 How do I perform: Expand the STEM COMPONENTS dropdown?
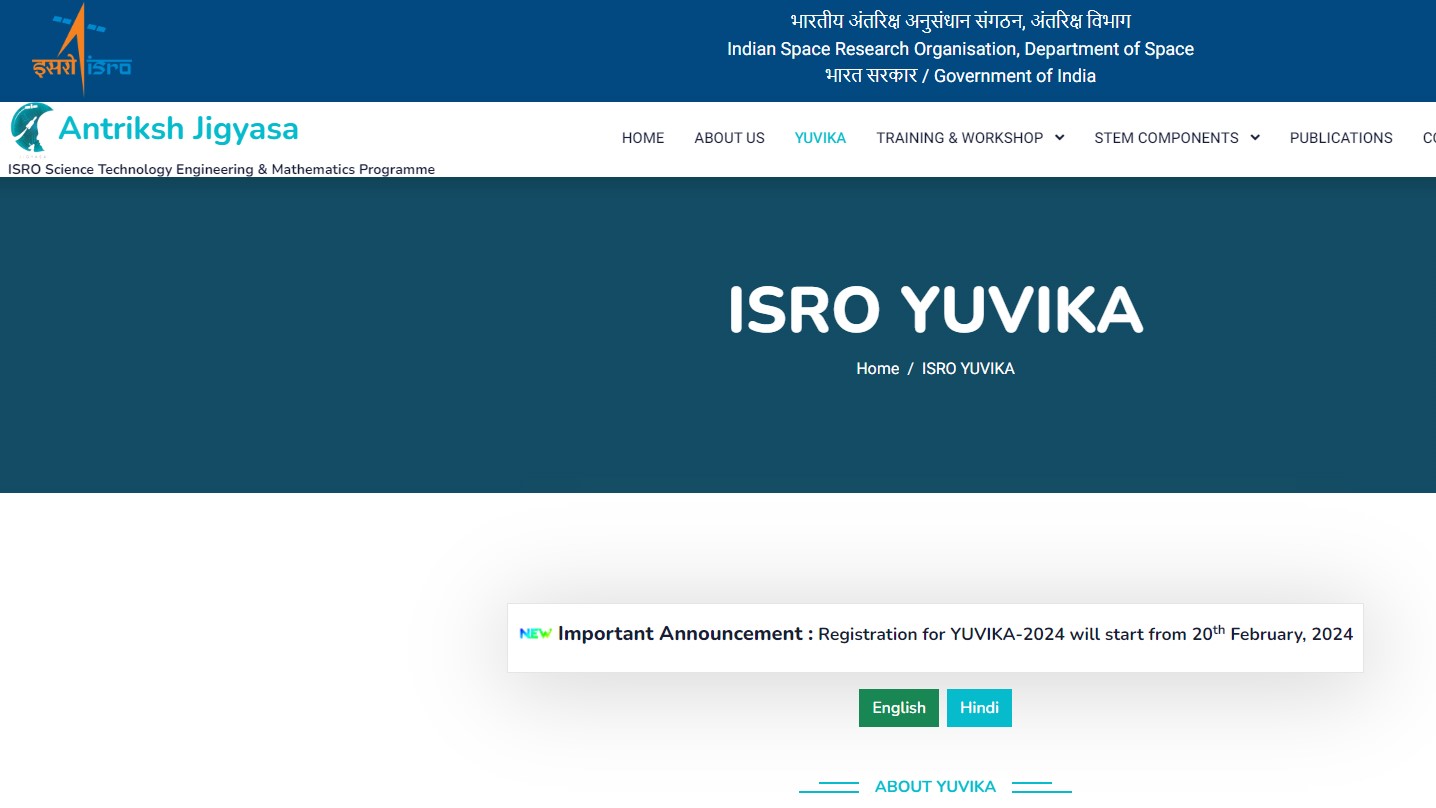[x=1168, y=138]
